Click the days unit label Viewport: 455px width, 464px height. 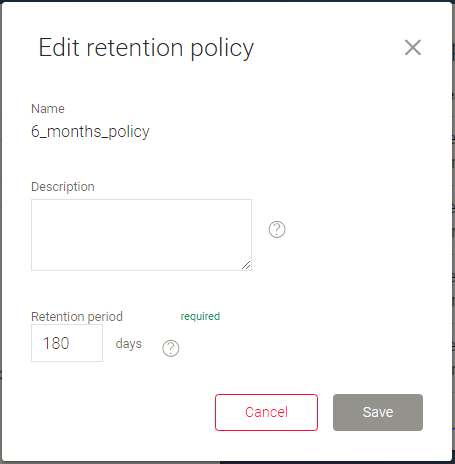click(129, 344)
